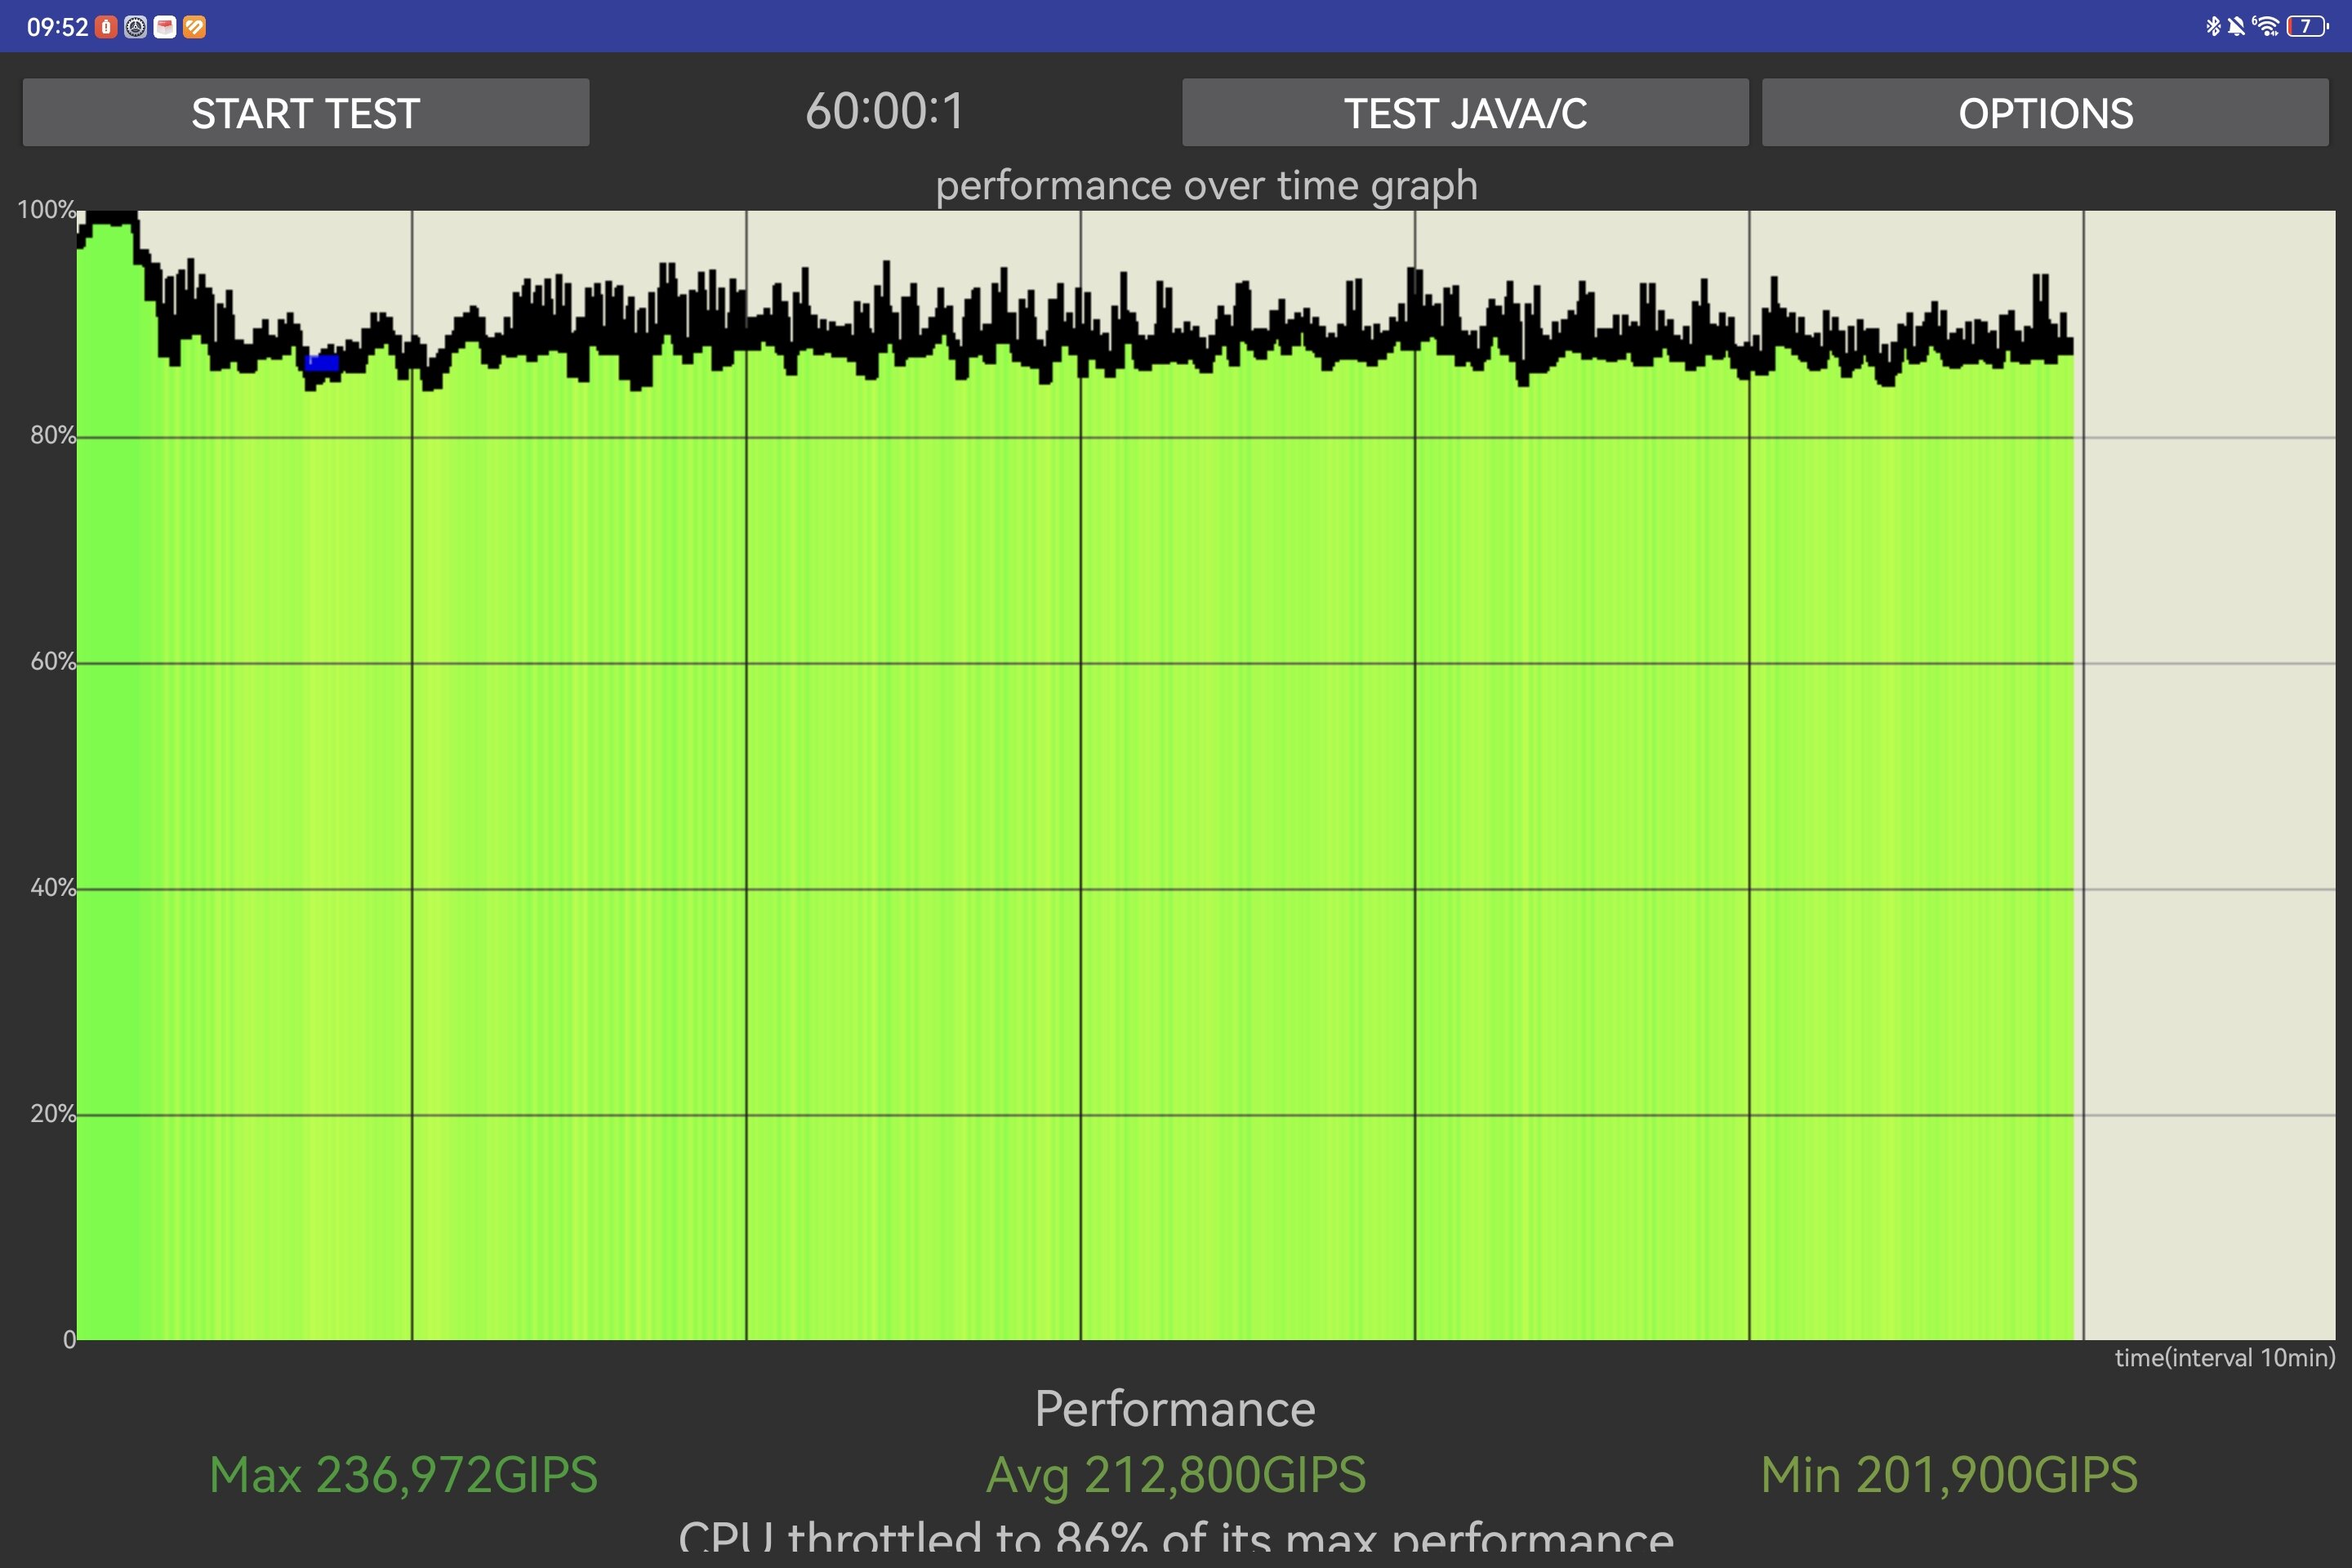
Task: Switch mode with TEST JAVA/C button
Action: click(1465, 113)
